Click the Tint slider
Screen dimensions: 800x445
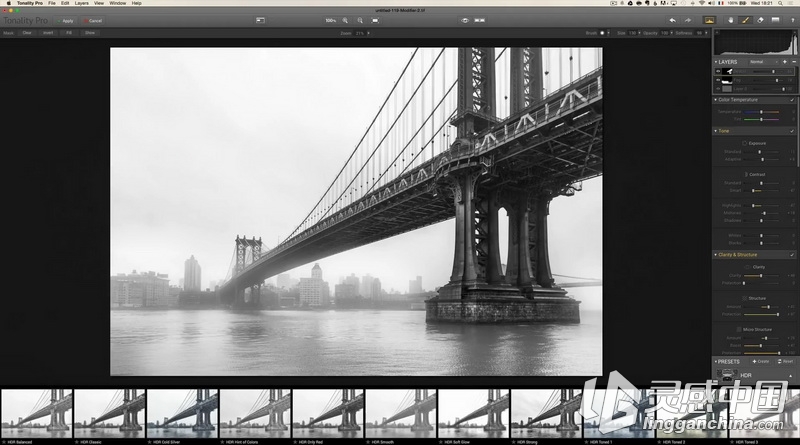click(761, 119)
